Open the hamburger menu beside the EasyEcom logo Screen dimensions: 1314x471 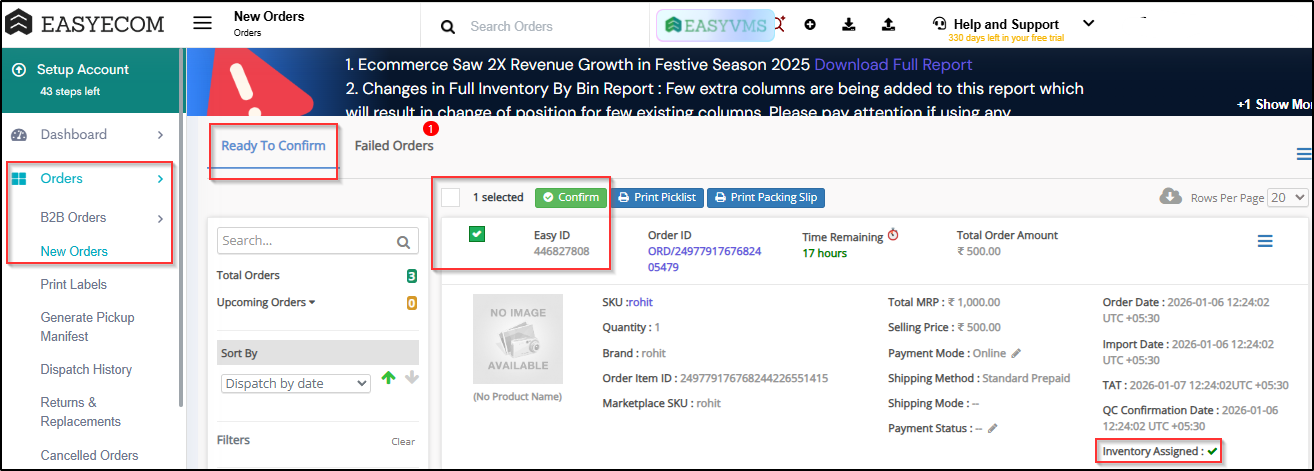coord(202,24)
